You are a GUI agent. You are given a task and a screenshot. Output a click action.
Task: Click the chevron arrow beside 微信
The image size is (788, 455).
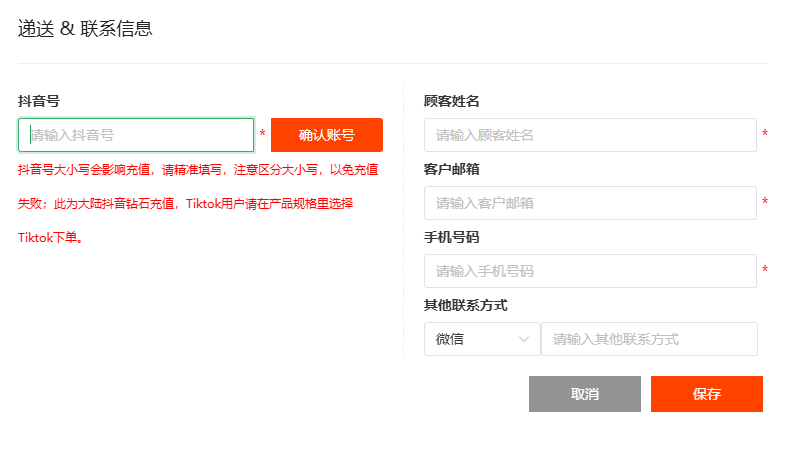pyautogui.click(x=524, y=339)
